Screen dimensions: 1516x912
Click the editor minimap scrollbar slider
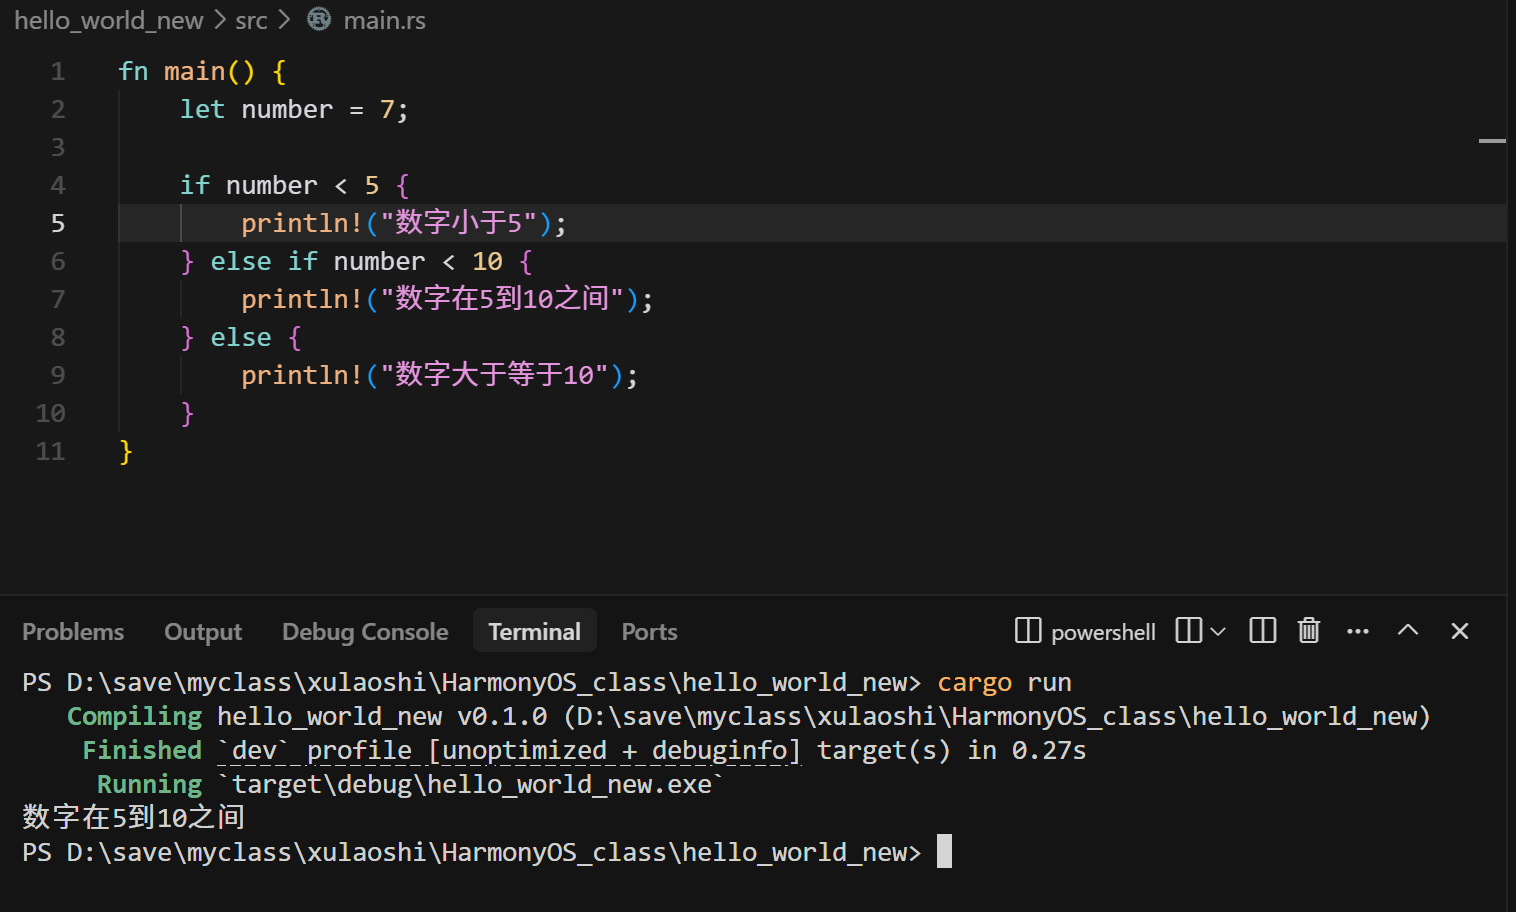tap(1492, 141)
